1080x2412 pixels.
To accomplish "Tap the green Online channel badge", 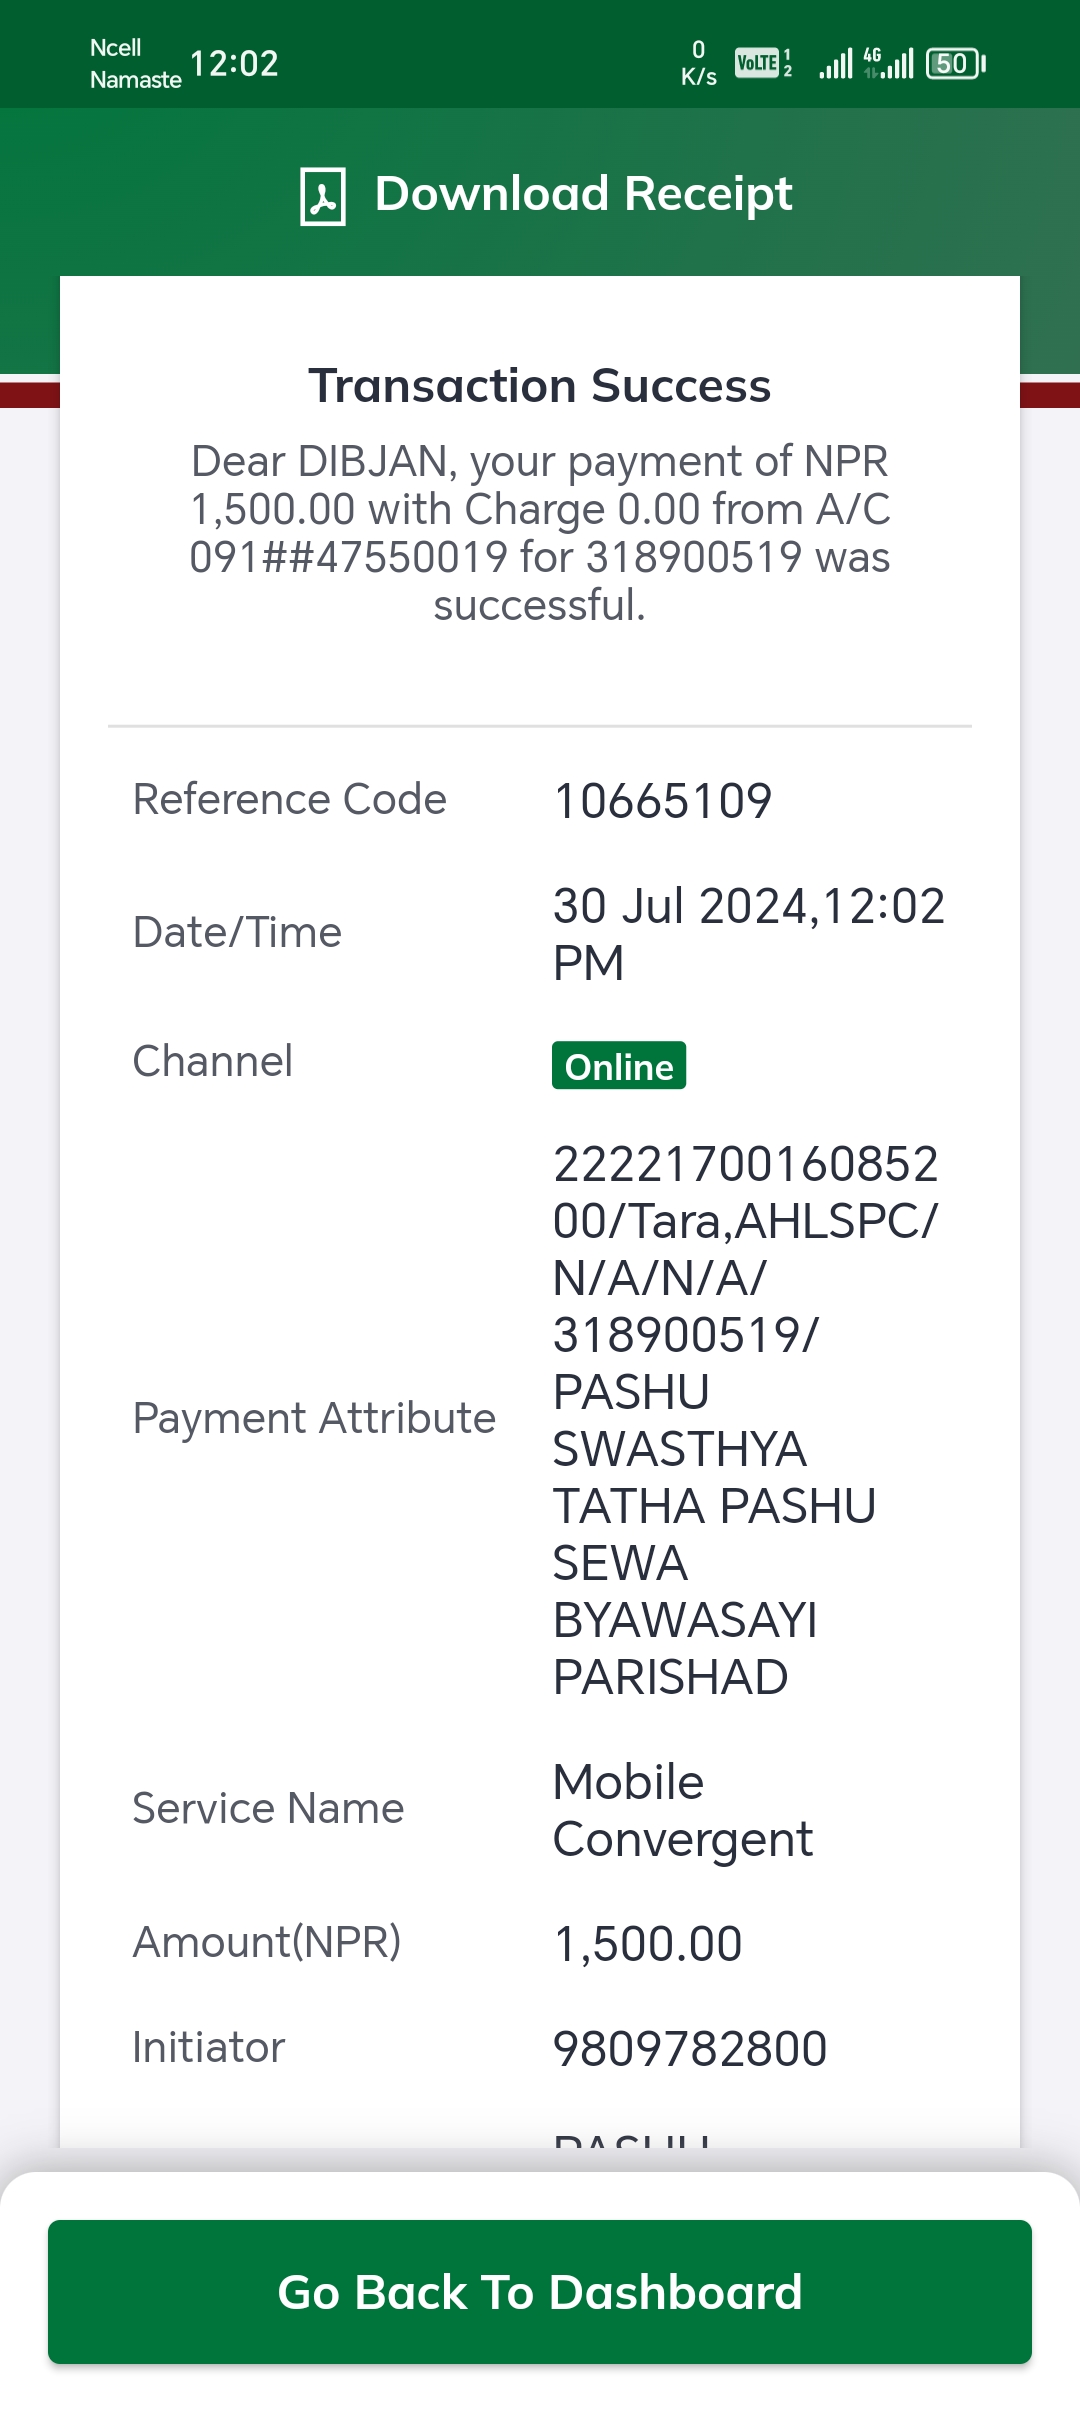I will (x=619, y=1066).
